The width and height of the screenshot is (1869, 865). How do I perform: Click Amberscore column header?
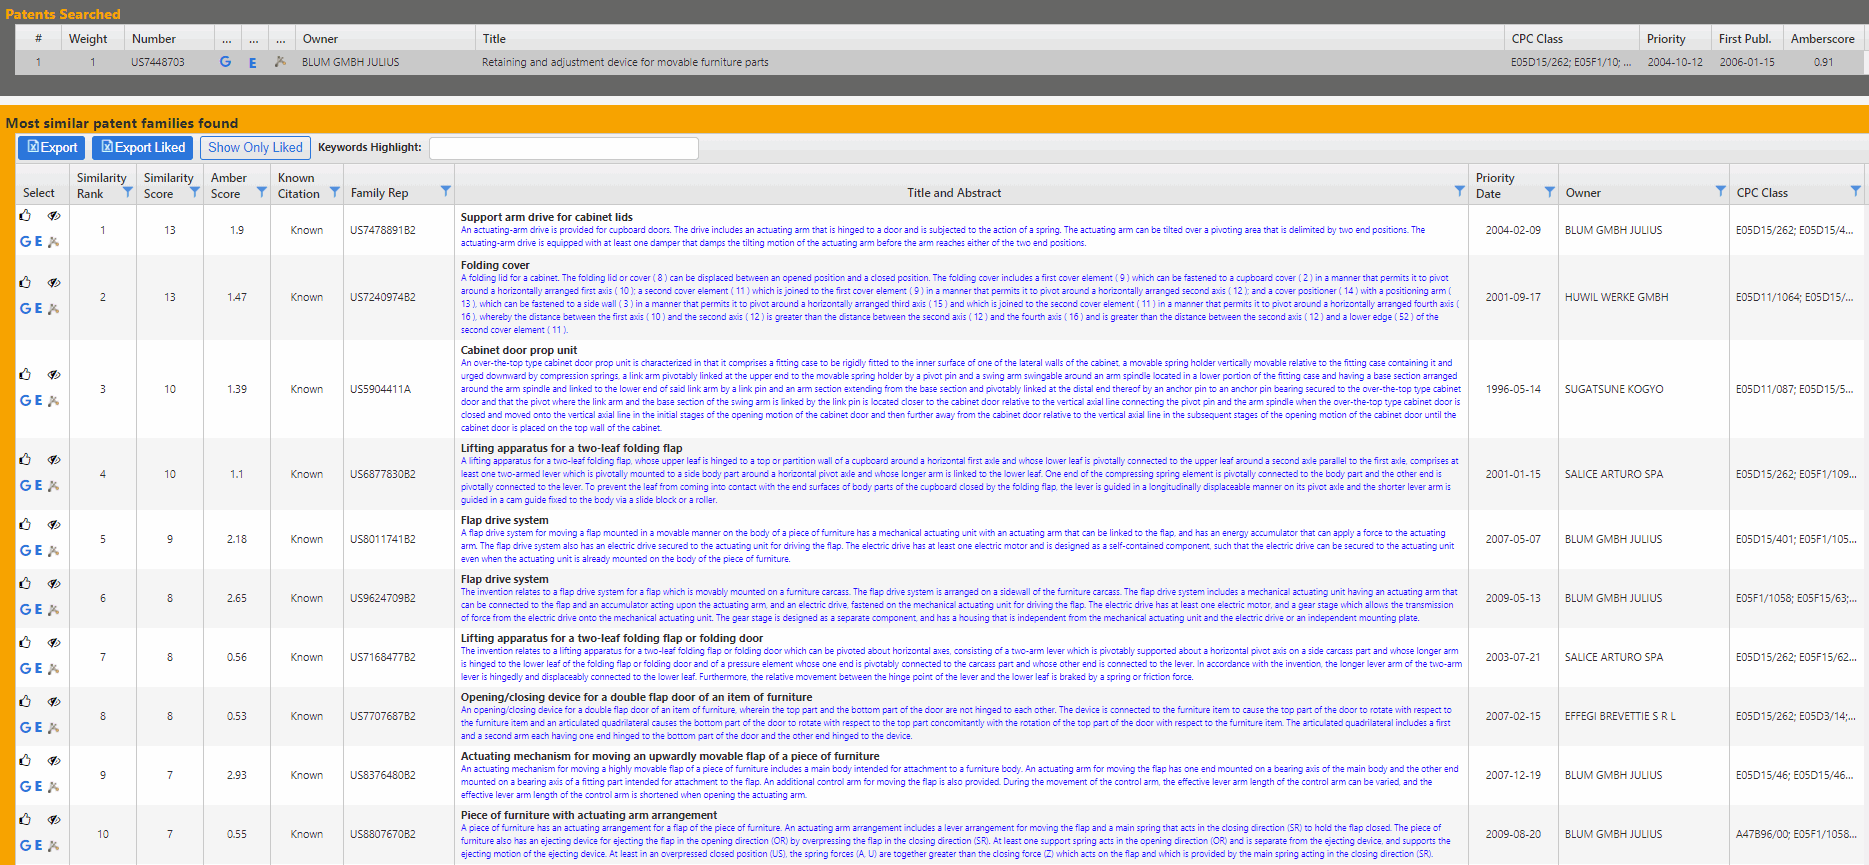tap(1822, 39)
